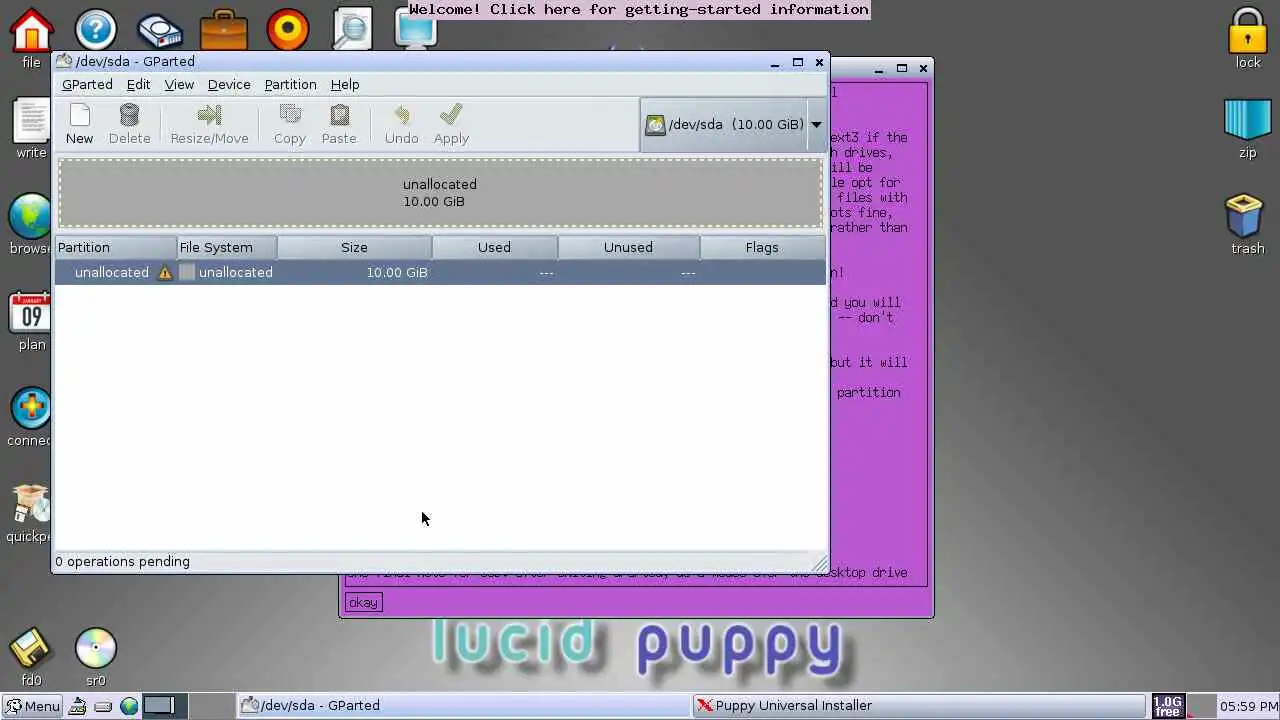
Task: Open the lock desktop icon
Action: (x=1247, y=30)
